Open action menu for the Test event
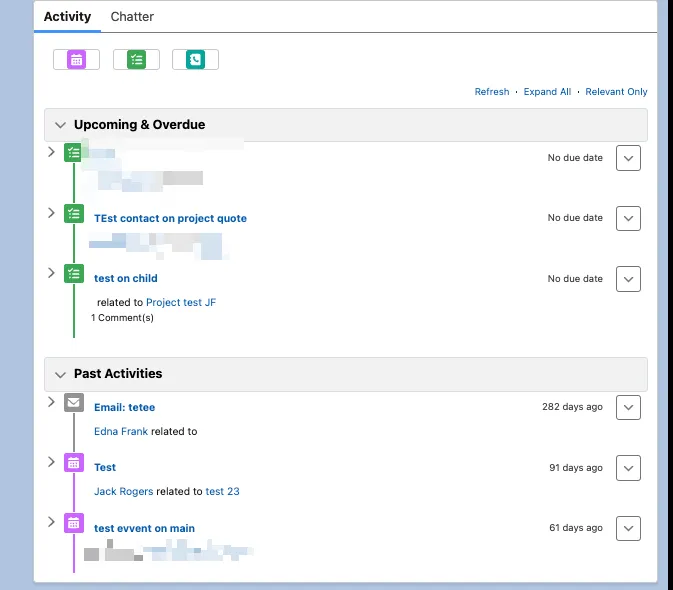This screenshot has width=673, height=590. point(628,468)
